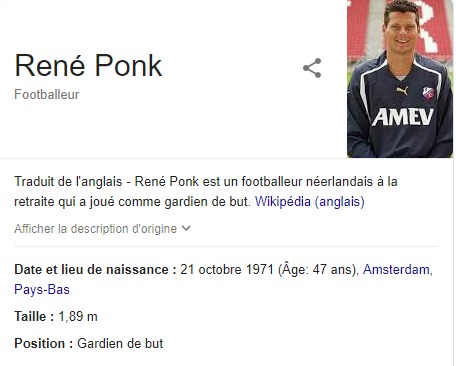The image size is (456, 366).
Task: Click the chevron after description d'origine
Action: [186, 228]
